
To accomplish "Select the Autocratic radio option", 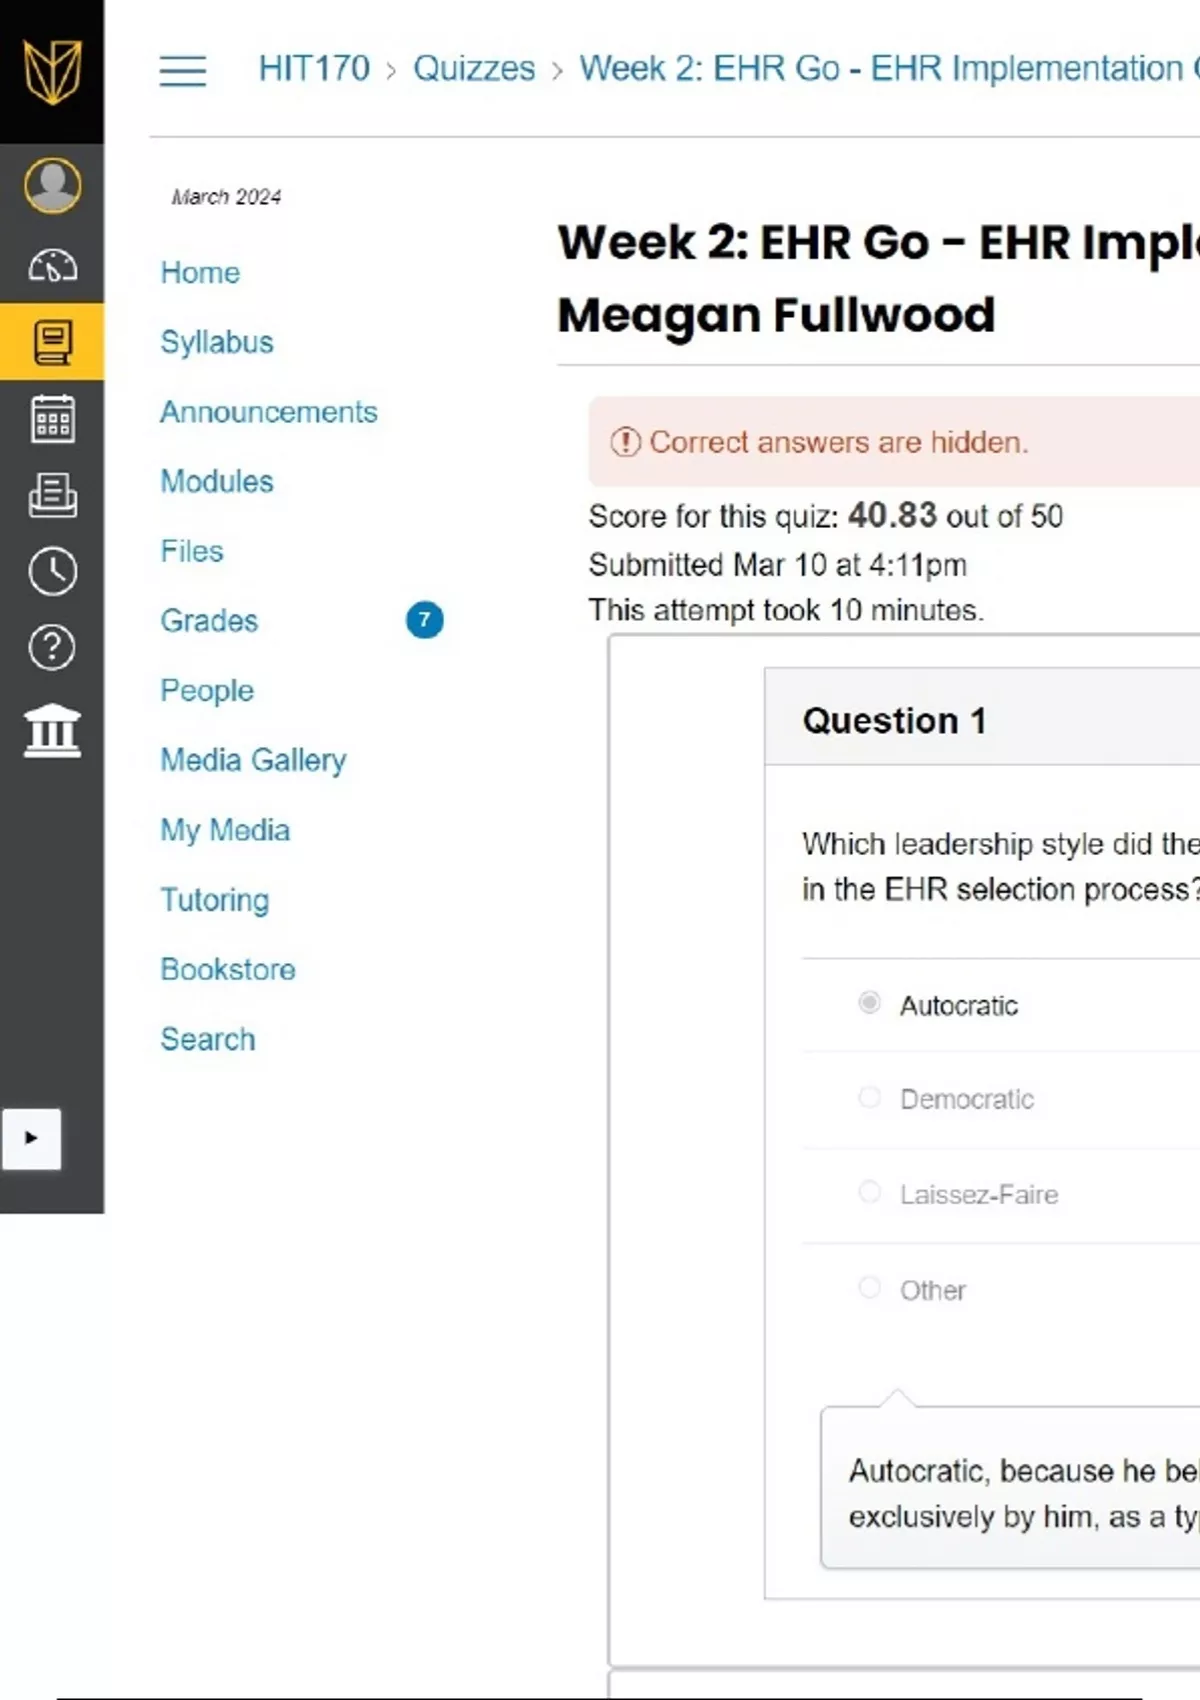I will (869, 1002).
